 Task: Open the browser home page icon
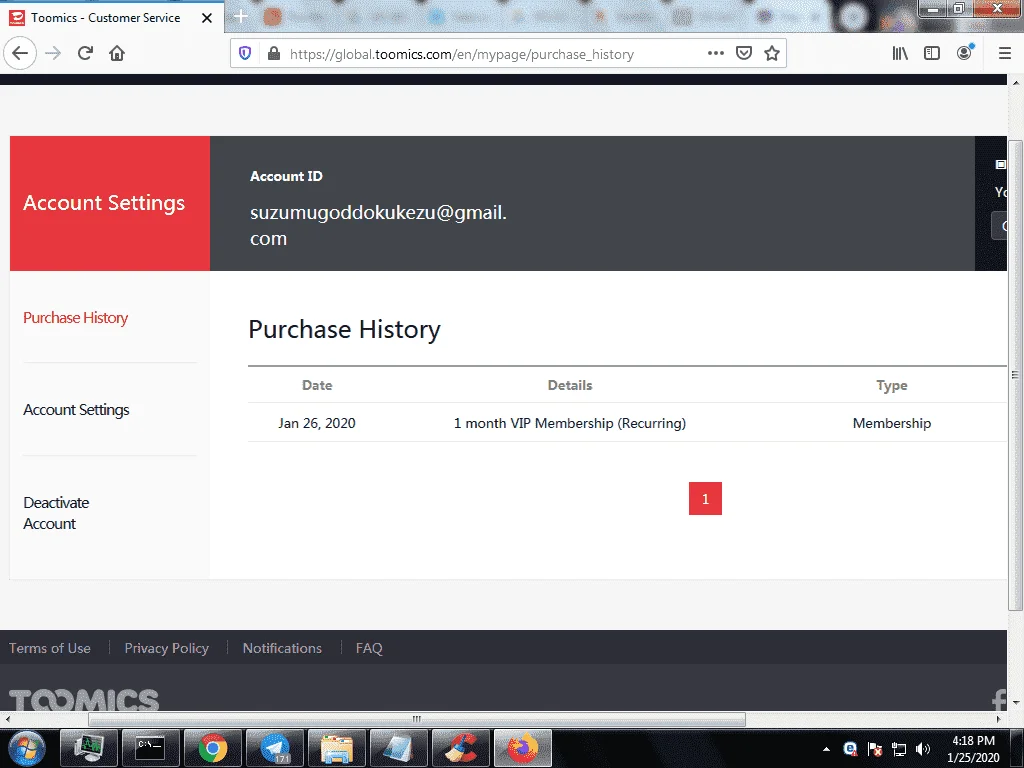tap(117, 54)
